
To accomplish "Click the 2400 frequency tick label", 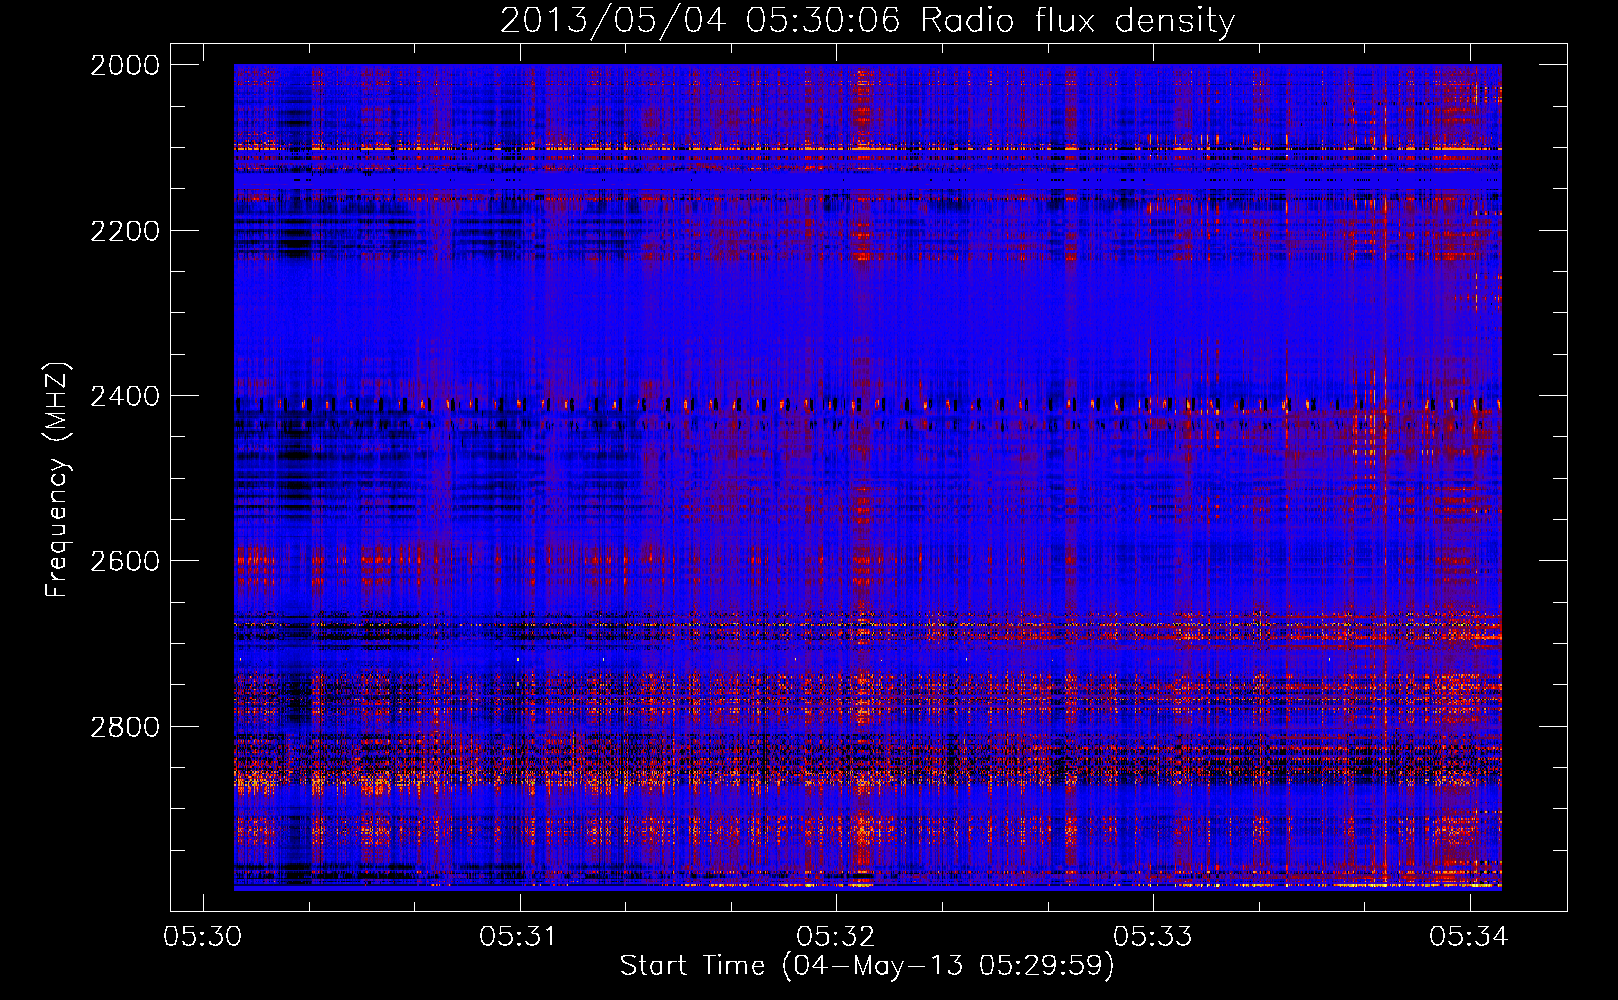I will click(125, 396).
